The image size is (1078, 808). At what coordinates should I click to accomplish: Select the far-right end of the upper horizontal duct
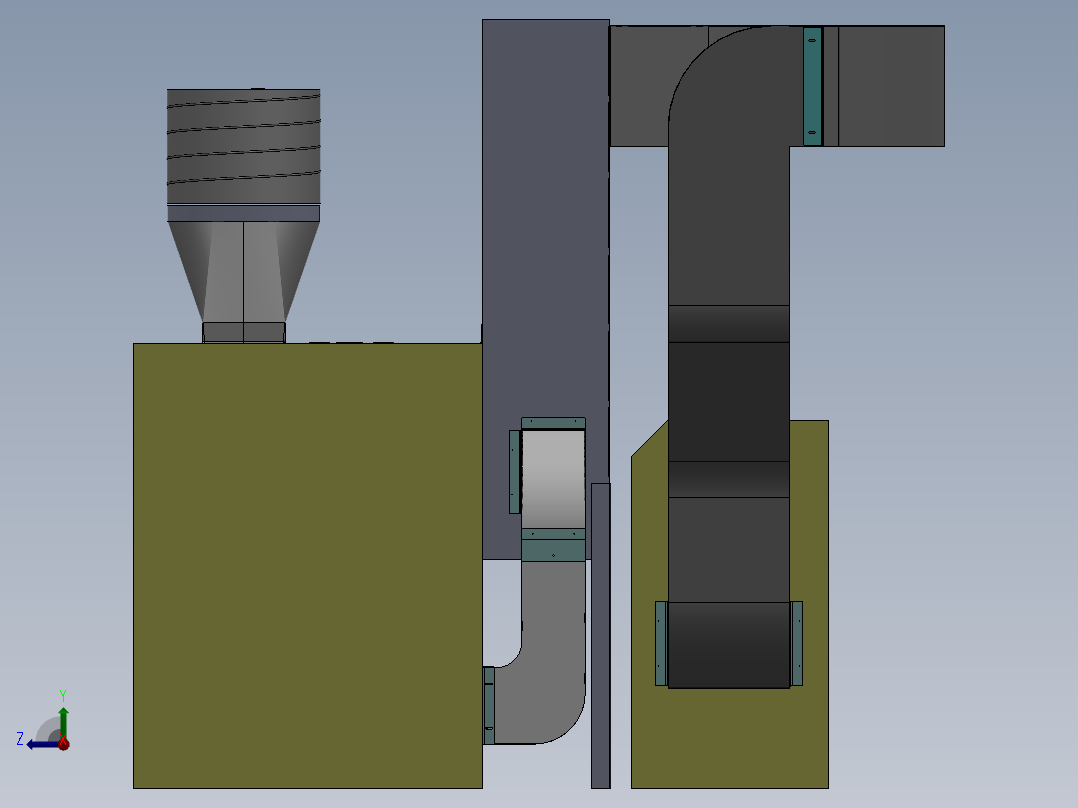891,86
